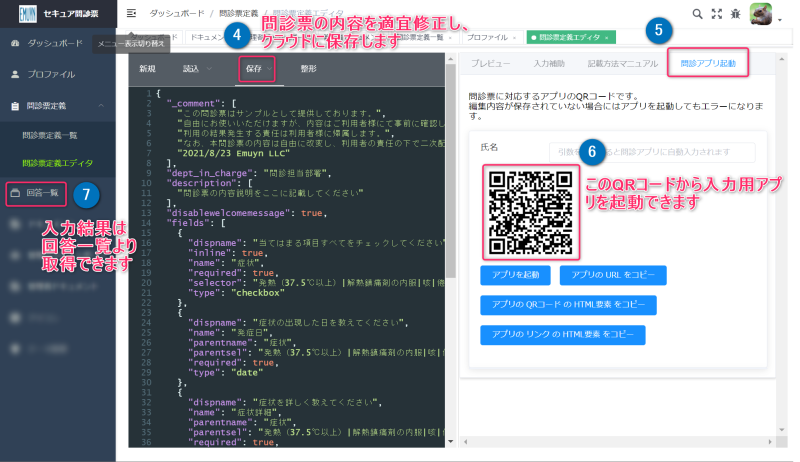Click アプリの QRコード の HTML要素 をコピー button
This screenshot has height=462, width=800.
[568, 305]
